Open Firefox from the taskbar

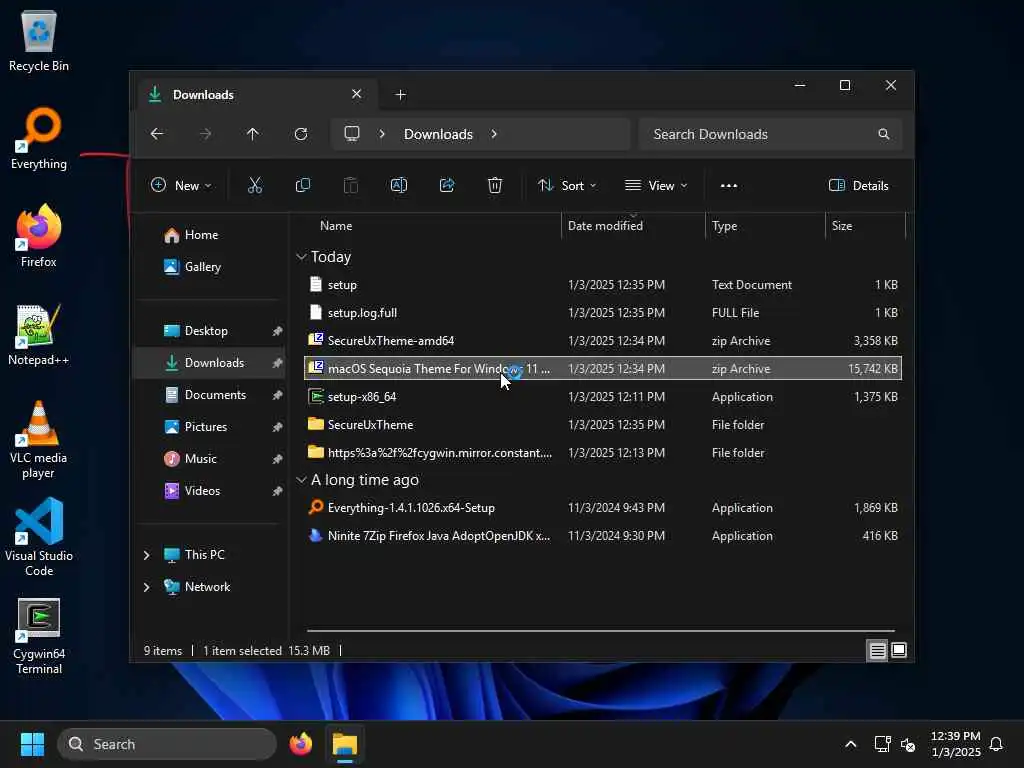pos(300,744)
